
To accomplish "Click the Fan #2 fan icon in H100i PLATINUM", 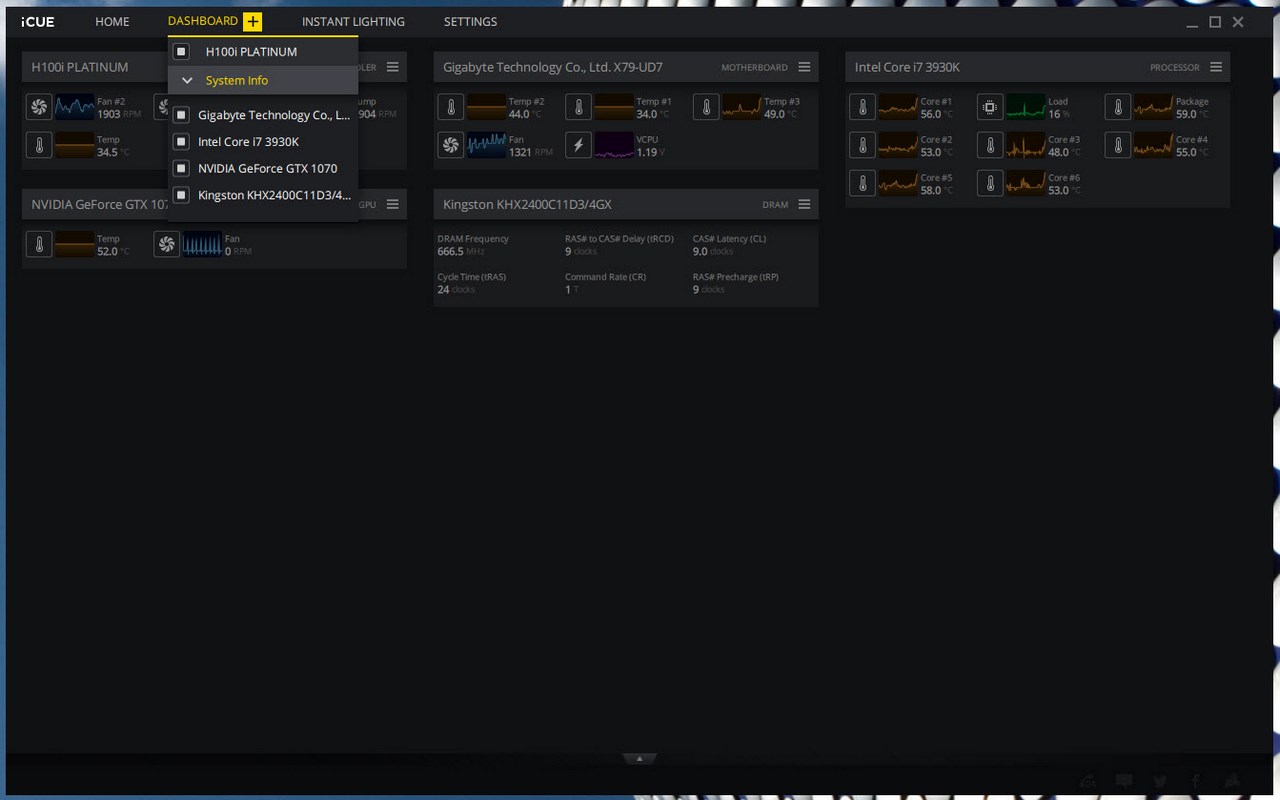I will (39, 107).
